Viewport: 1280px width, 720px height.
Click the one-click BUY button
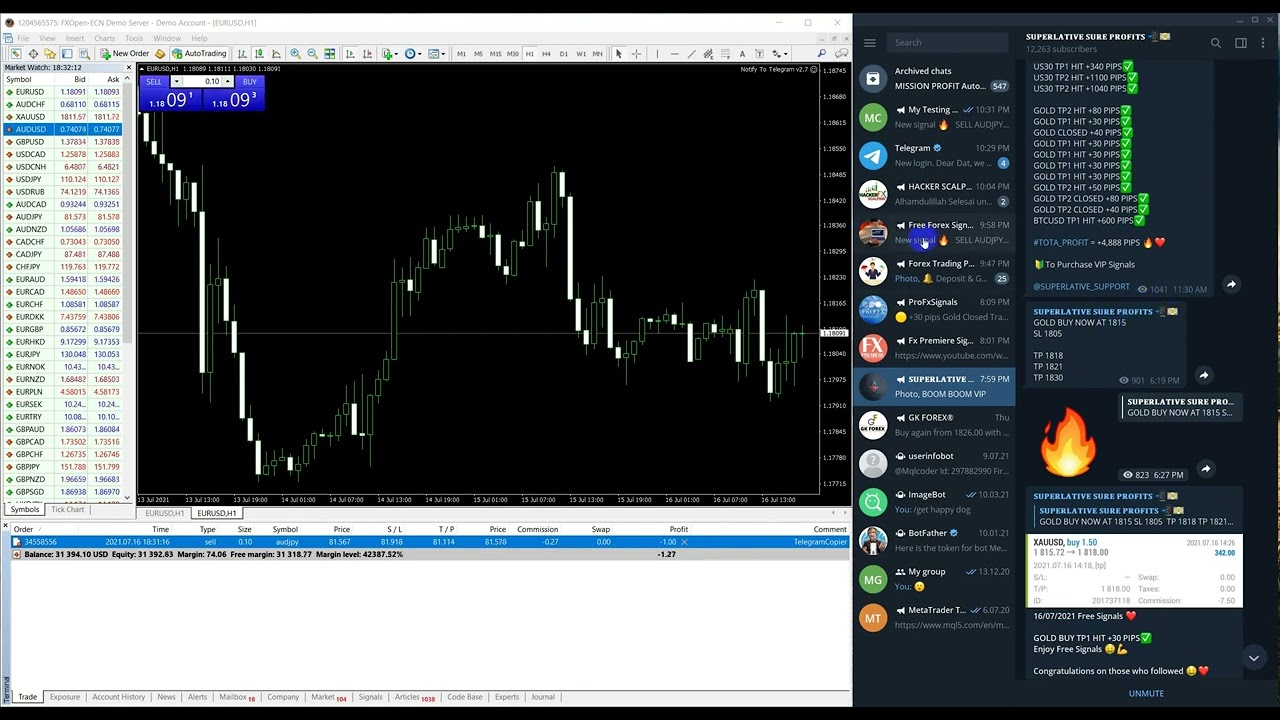coord(249,81)
